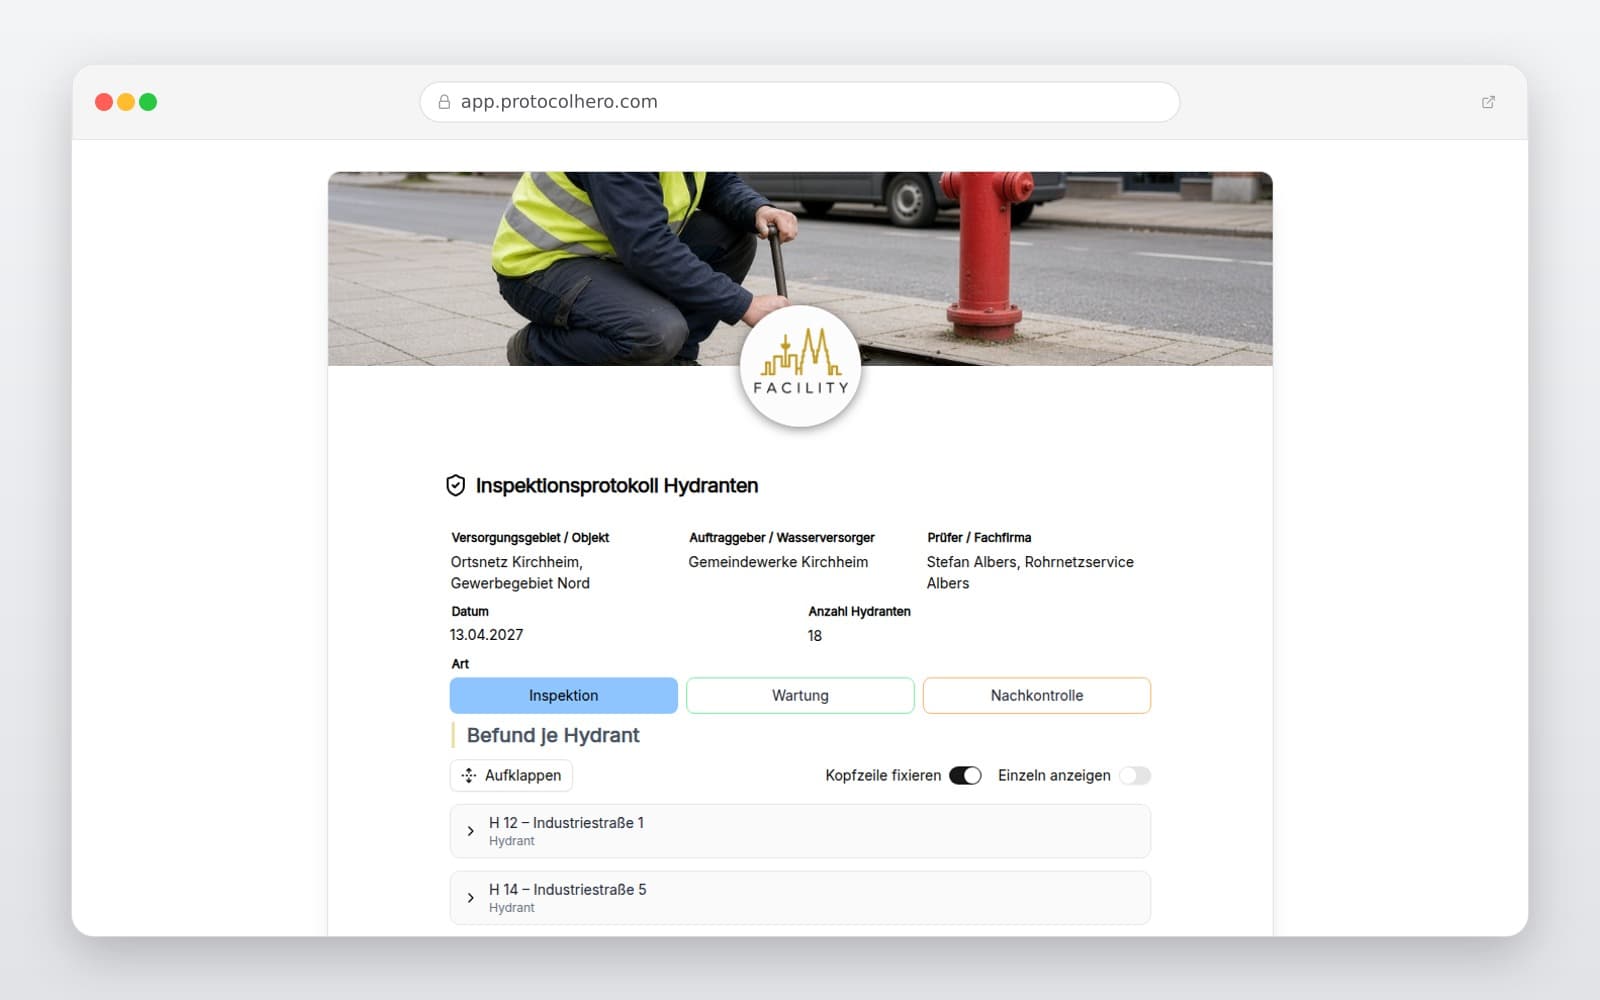This screenshot has height=1000, width=1600.
Task: Expand the H 14 – Industriestraße 5 row chevron
Action: coord(471,898)
